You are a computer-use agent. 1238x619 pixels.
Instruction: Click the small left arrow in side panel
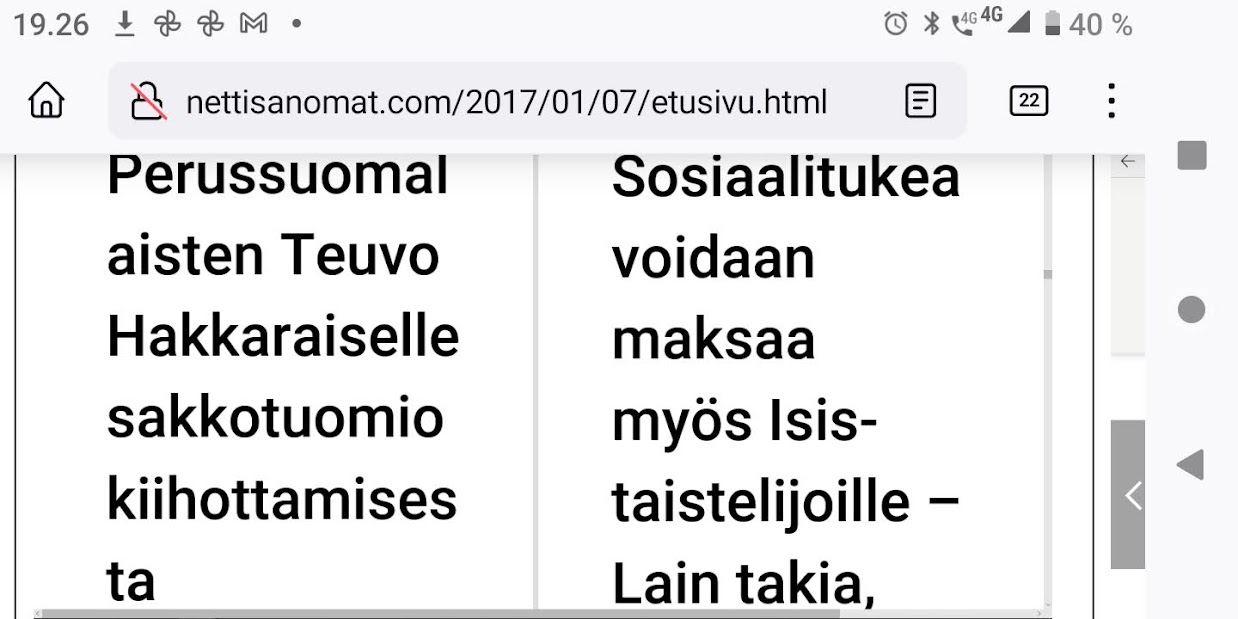tap(1128, 161)
